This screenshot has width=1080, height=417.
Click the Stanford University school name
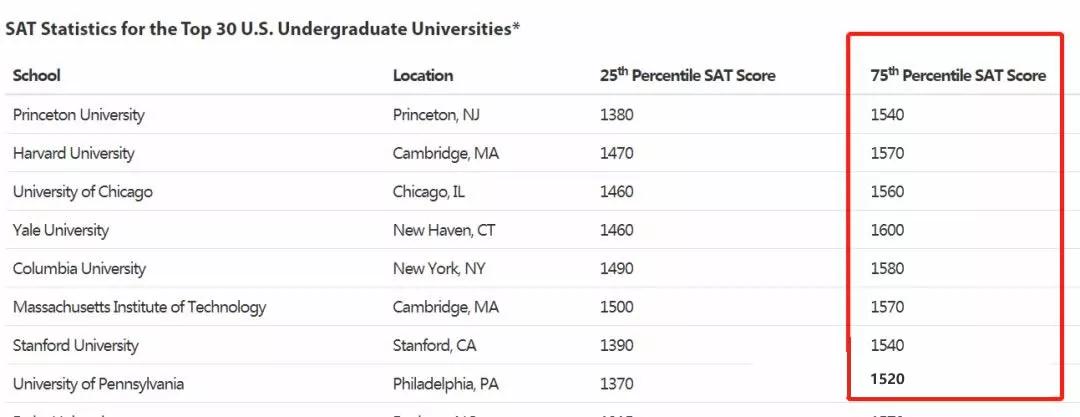click(76, 346)
